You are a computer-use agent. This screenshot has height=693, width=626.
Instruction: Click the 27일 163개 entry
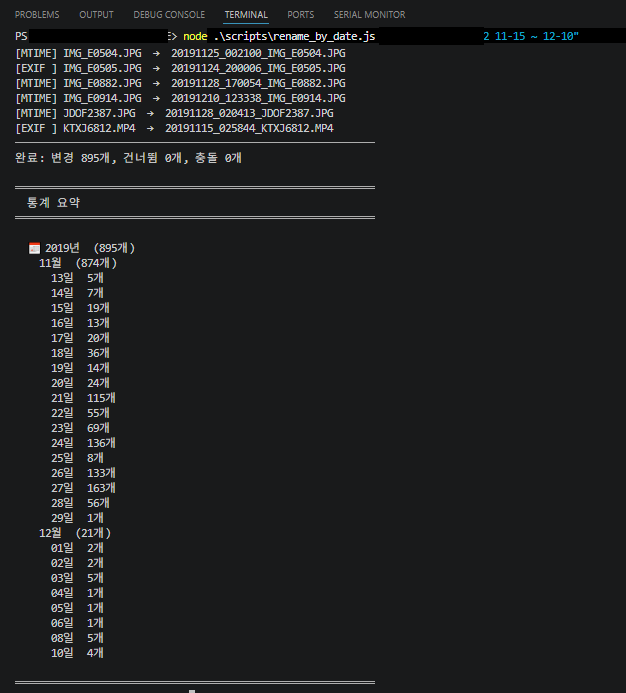click(83, 488)
